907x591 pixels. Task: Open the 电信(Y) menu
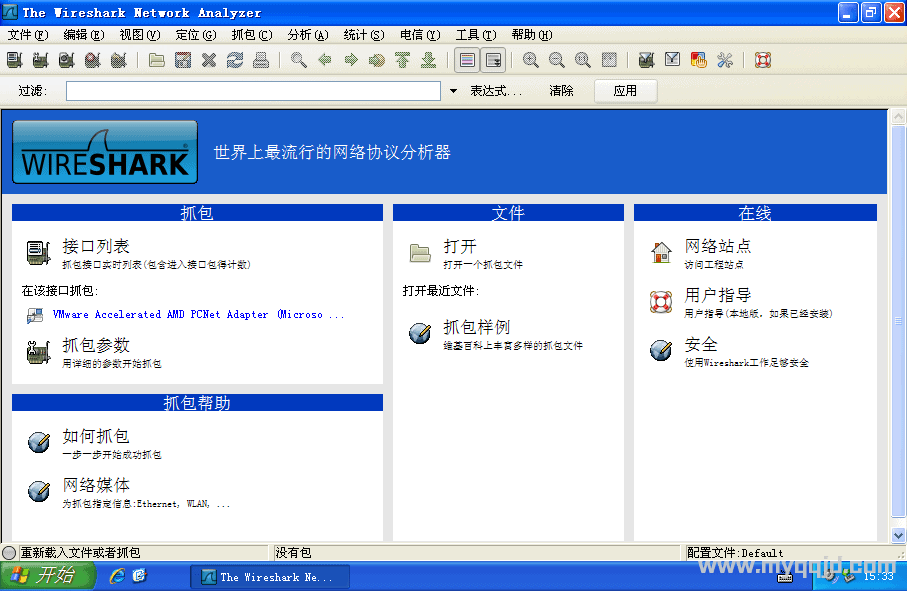(420, 35)
